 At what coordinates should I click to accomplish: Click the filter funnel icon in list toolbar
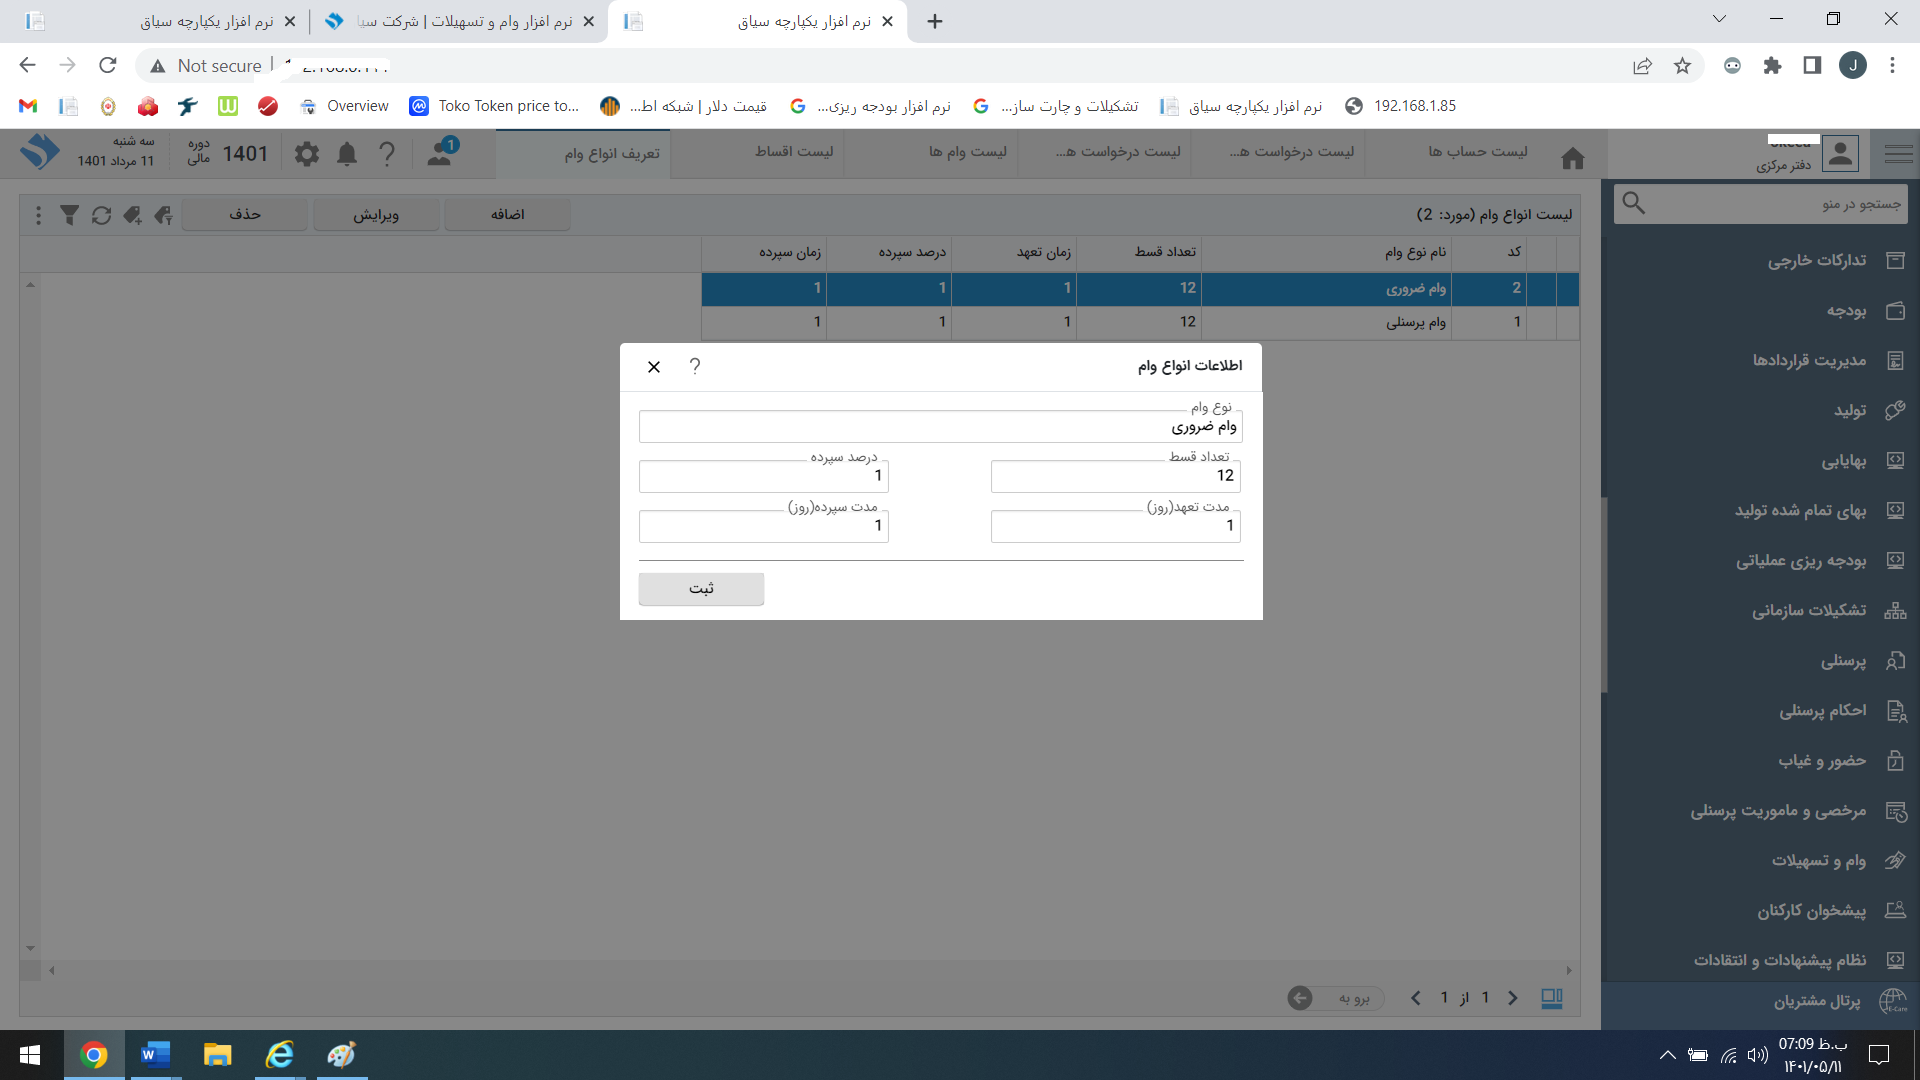click(x=69, y=215)
